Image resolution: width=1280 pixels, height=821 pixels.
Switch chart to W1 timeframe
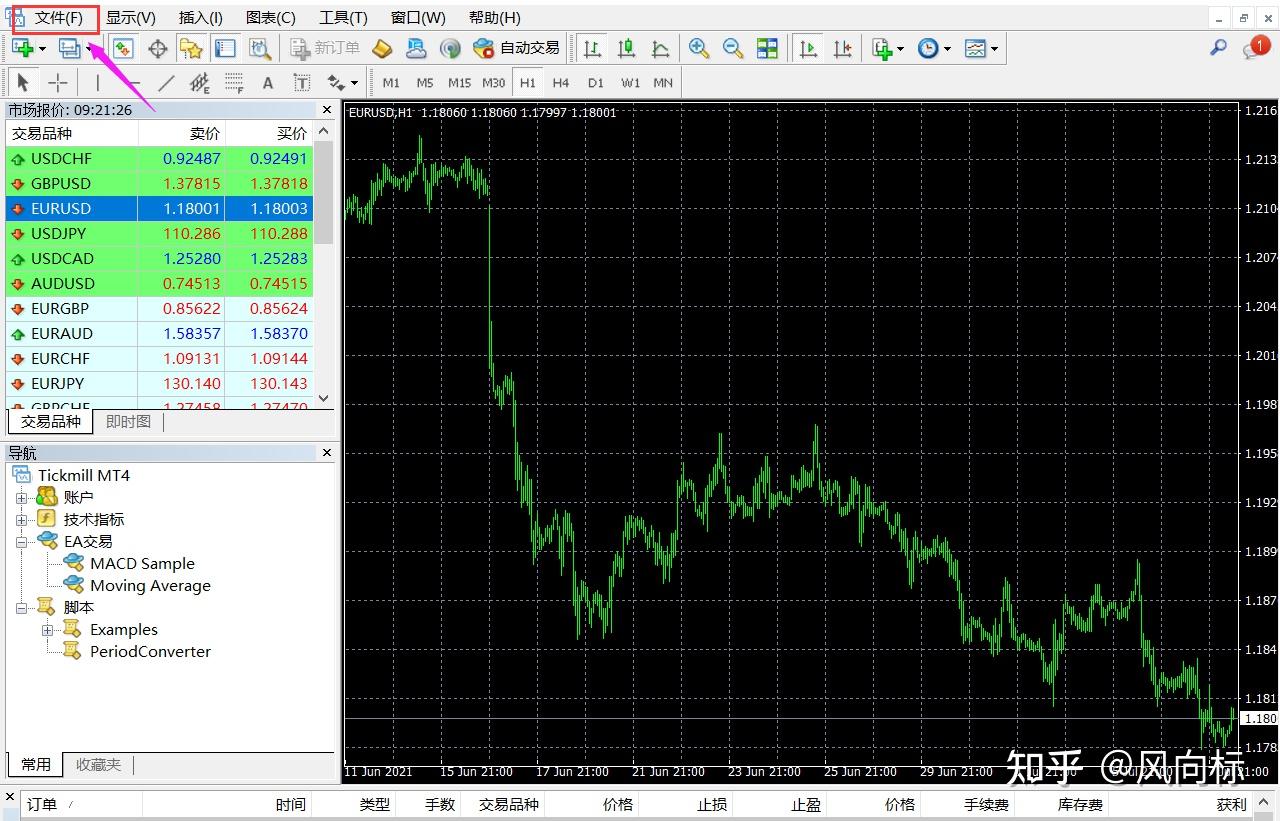click(x=630, y=83)
